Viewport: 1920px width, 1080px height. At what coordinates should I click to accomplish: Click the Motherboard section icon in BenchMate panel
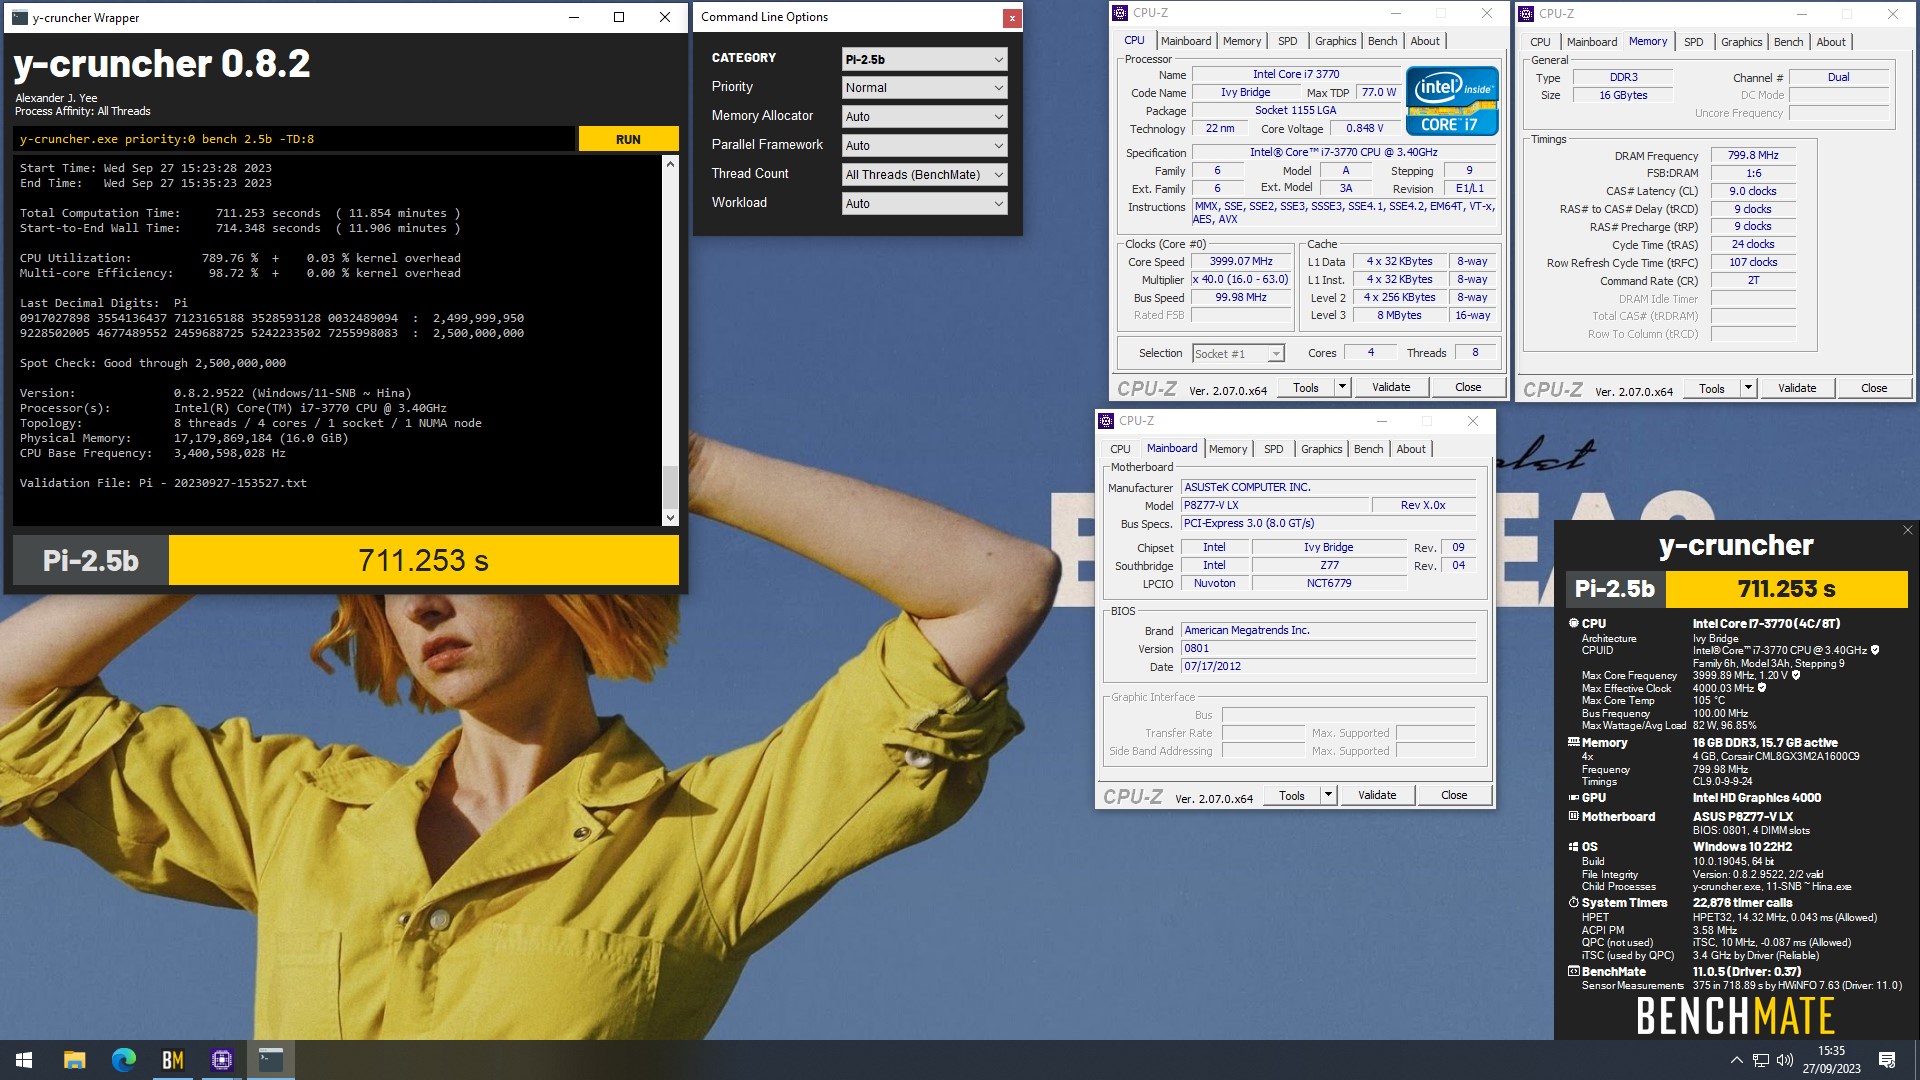(x=1574, y=816)
